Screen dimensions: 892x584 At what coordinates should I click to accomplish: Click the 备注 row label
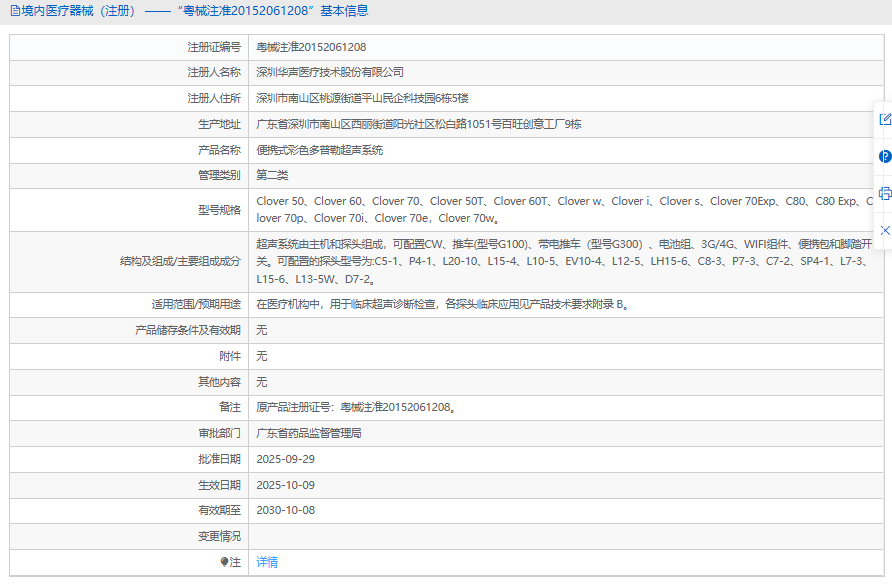230,407
